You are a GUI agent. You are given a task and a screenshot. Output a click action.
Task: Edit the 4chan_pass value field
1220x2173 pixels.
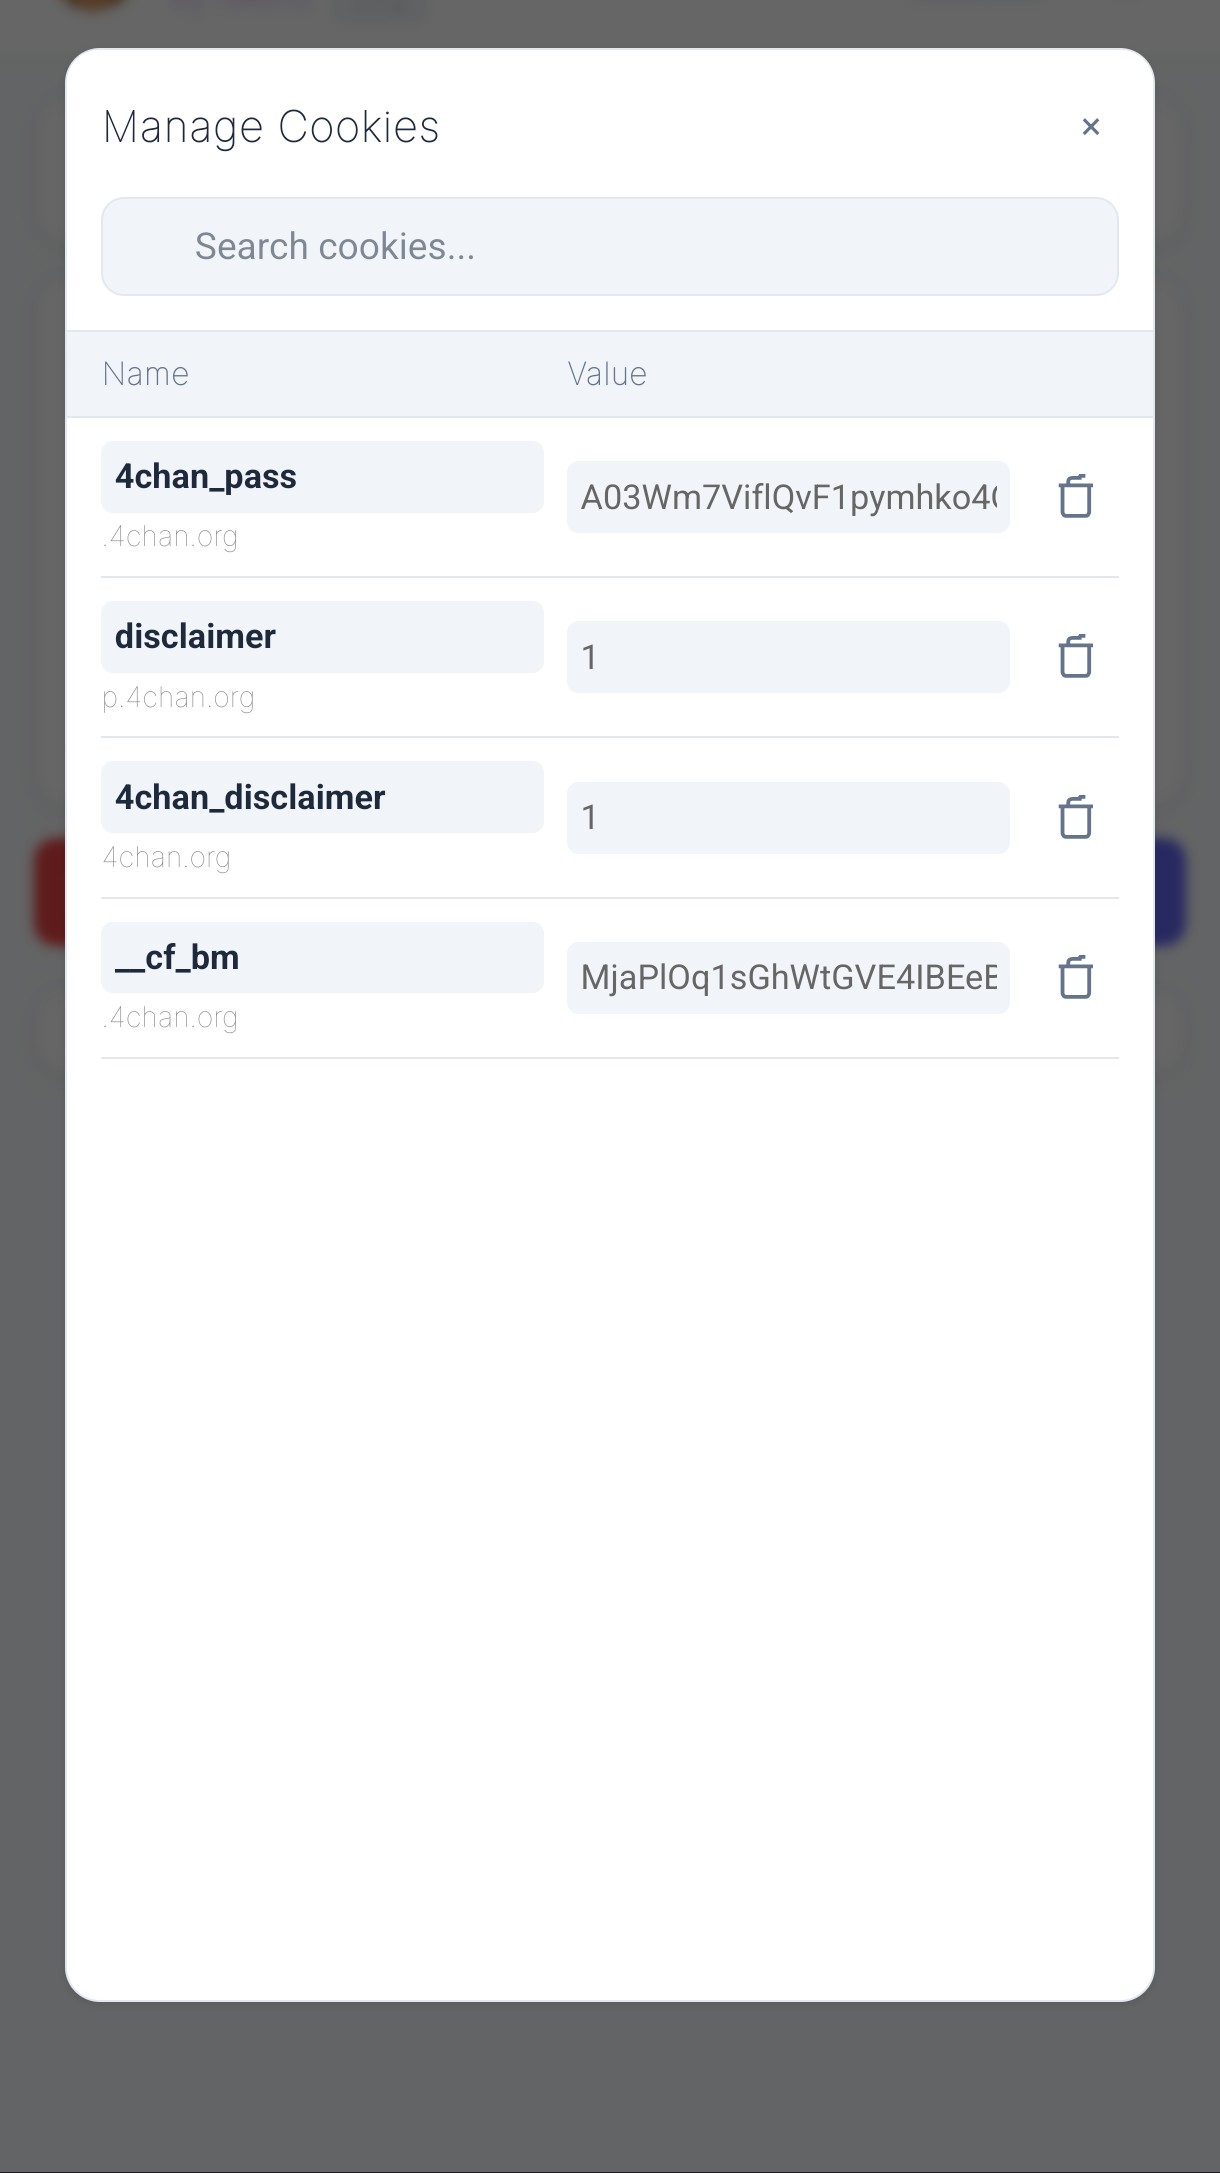[788, 497]
